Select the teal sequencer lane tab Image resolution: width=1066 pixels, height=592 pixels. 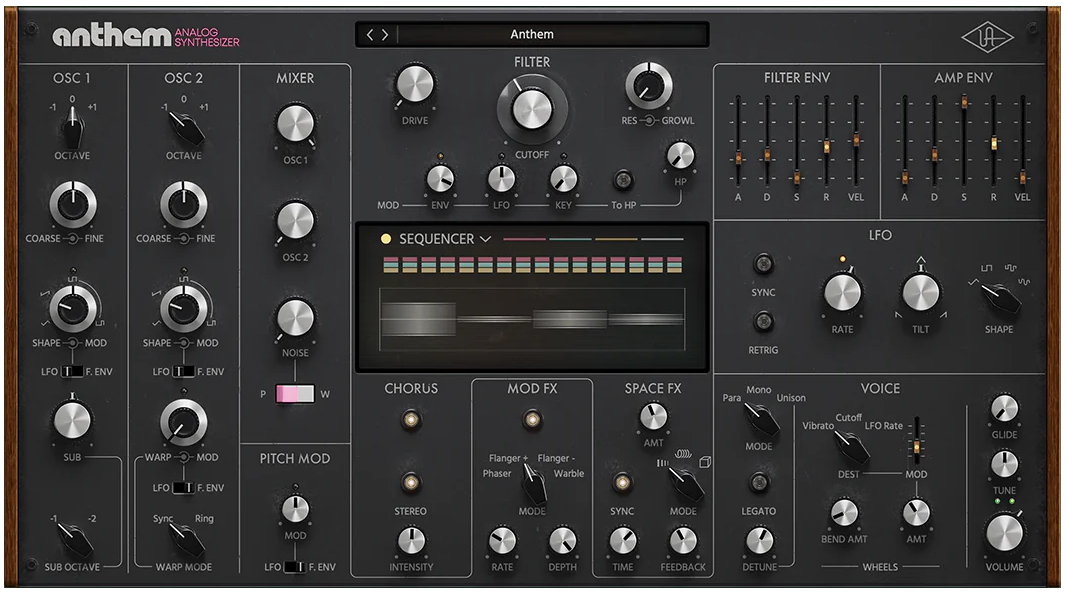tap(570, 239)
